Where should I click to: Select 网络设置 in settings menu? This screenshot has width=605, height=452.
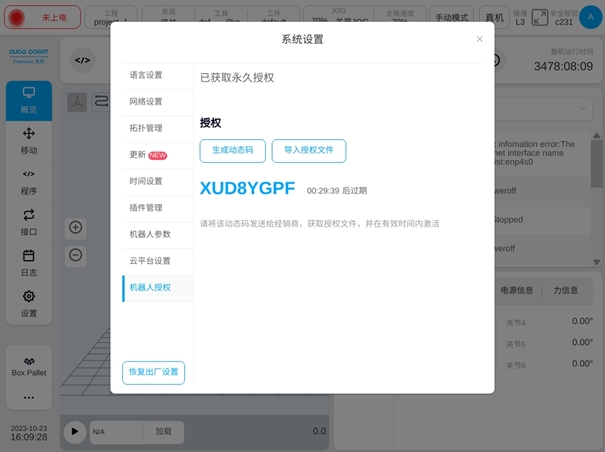pyautogui.click(x=146, y=101)
